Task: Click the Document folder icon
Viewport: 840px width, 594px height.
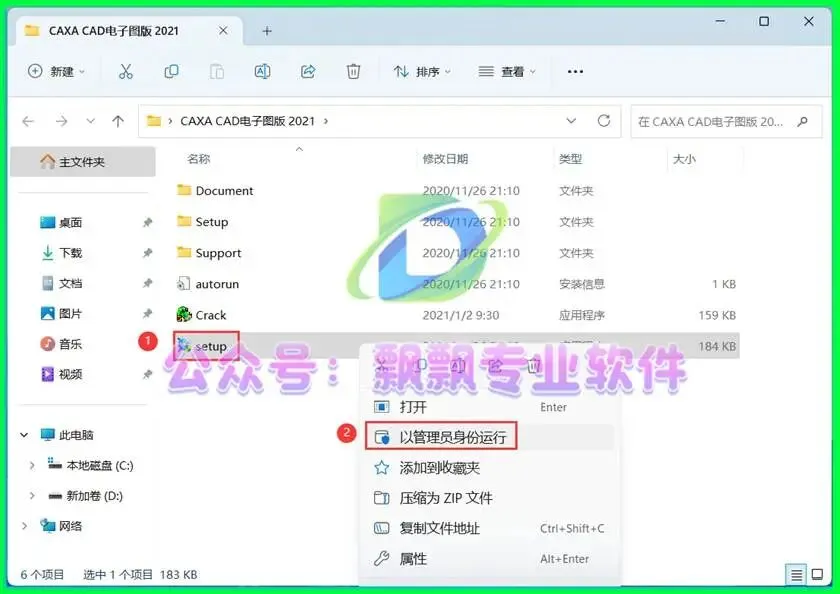Action: [184, 190]
